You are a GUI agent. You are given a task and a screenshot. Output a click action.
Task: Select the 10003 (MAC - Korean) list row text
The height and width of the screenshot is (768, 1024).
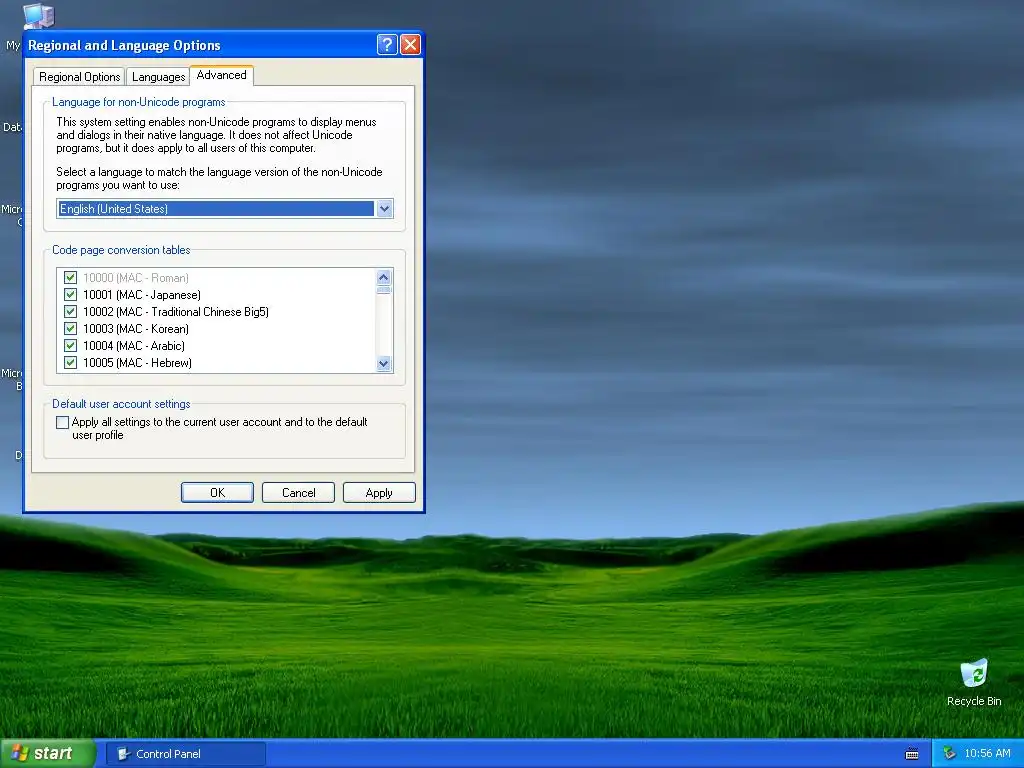click(x=136, y=328)
